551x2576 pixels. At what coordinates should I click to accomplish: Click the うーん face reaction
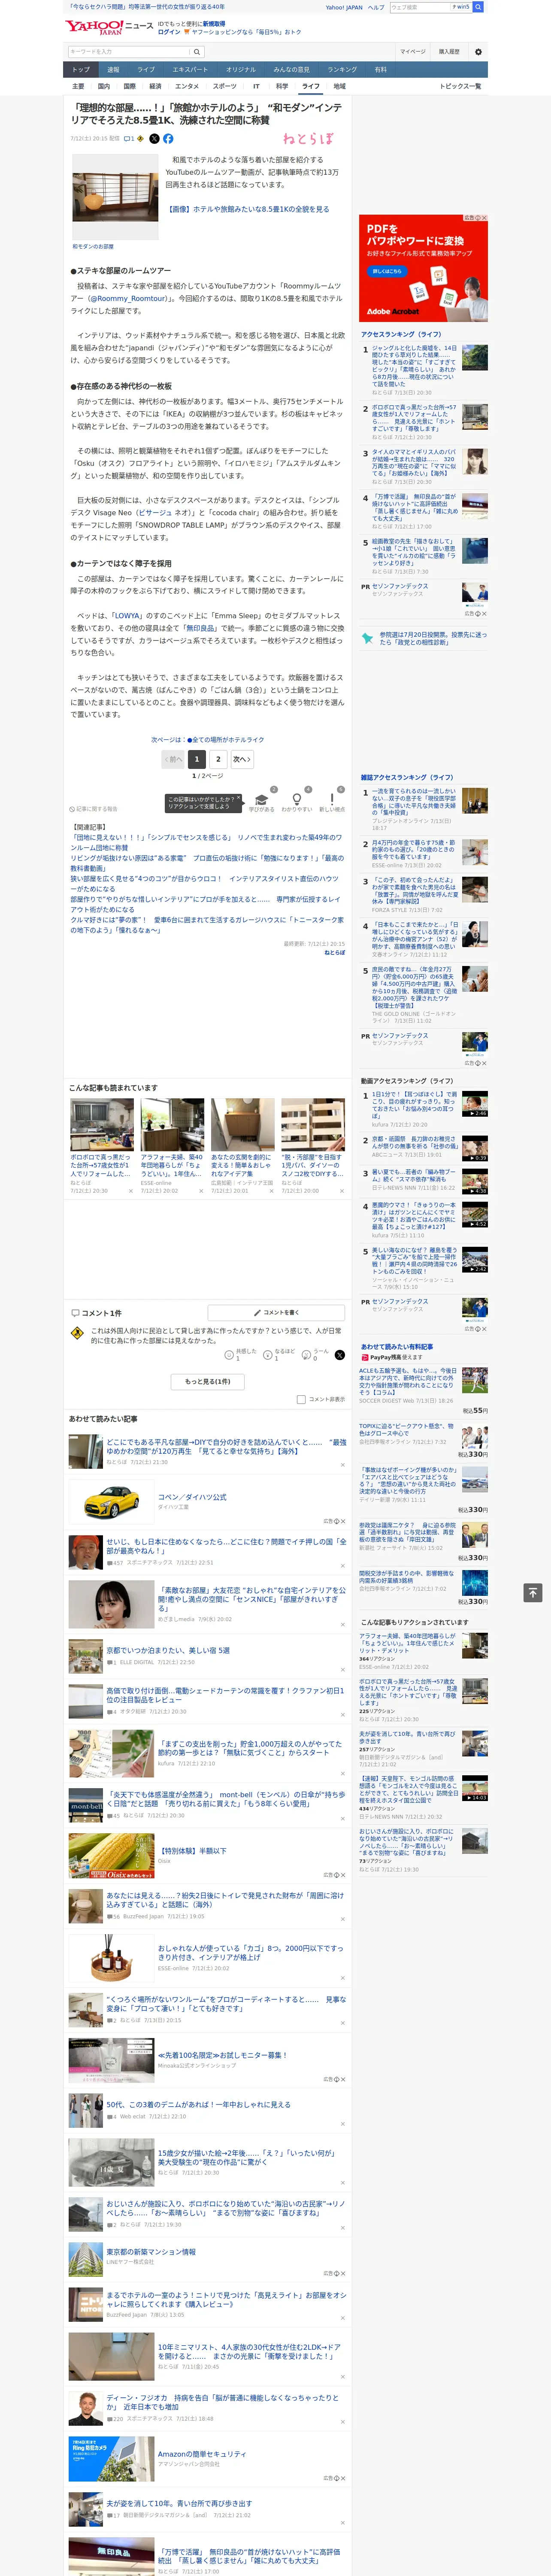click(306, 1355)
